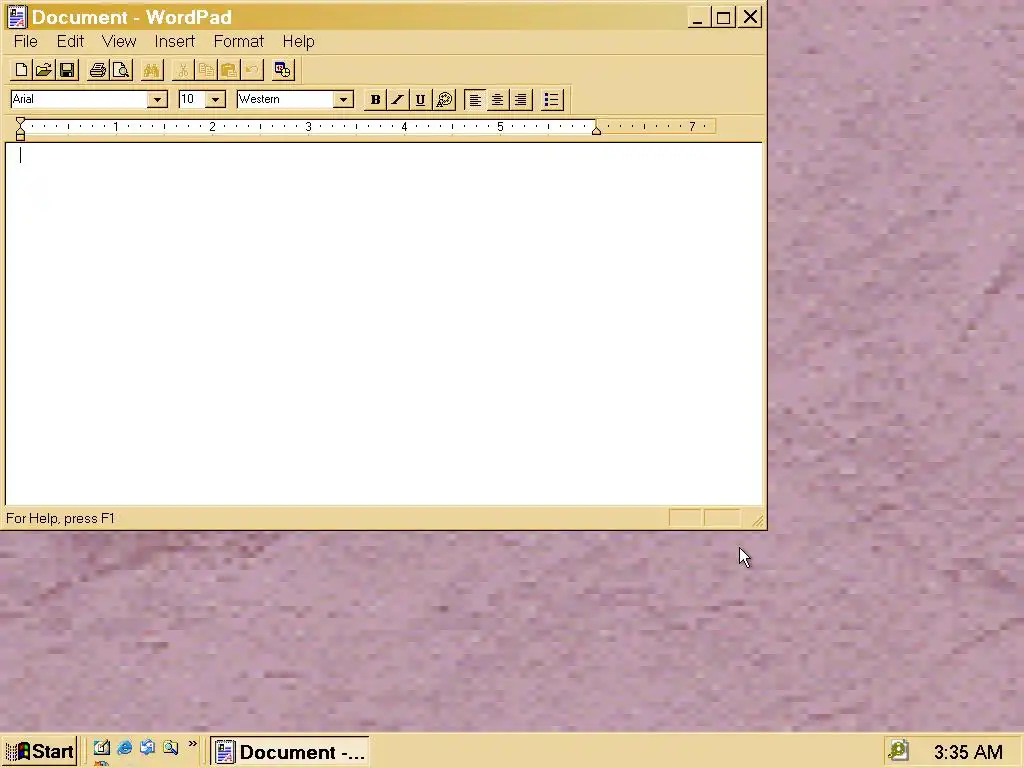Open the View menu

click(x=119, y=42)
